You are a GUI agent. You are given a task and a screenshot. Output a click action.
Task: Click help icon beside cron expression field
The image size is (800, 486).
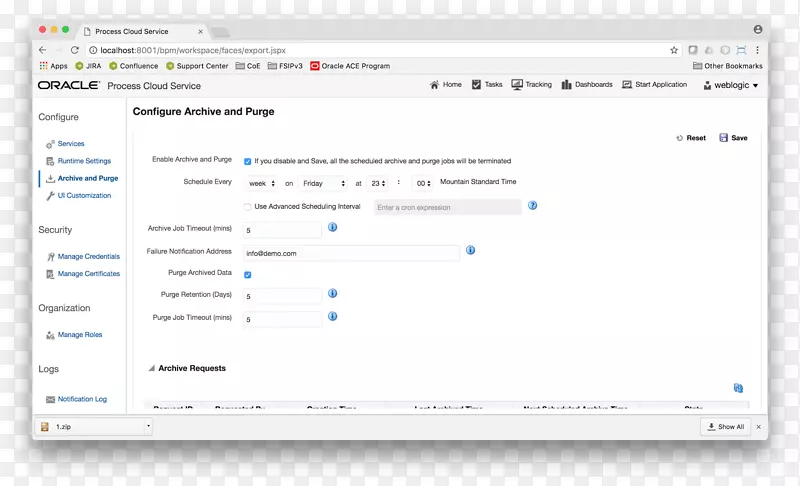pos(533,206)
